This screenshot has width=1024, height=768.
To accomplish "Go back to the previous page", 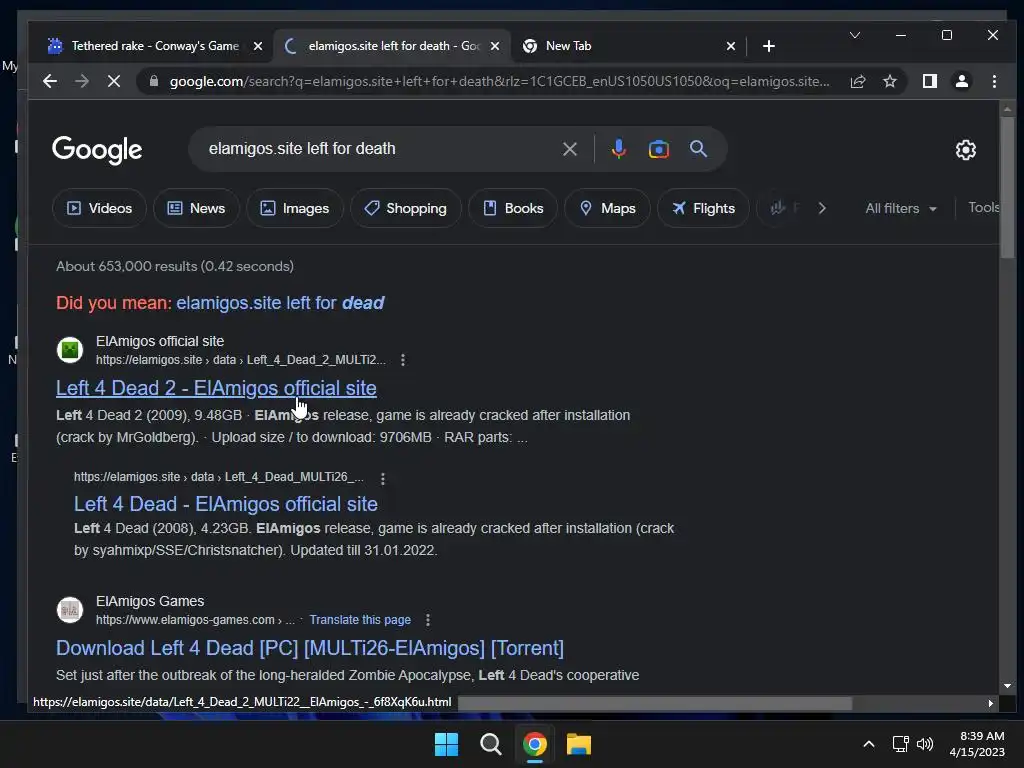I will click(50, 81).
